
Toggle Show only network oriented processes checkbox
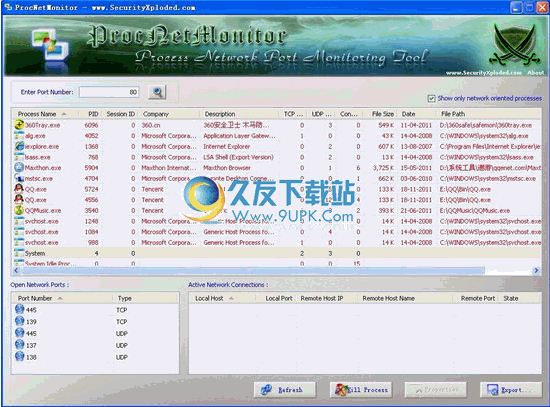click(x=431, y=99)
